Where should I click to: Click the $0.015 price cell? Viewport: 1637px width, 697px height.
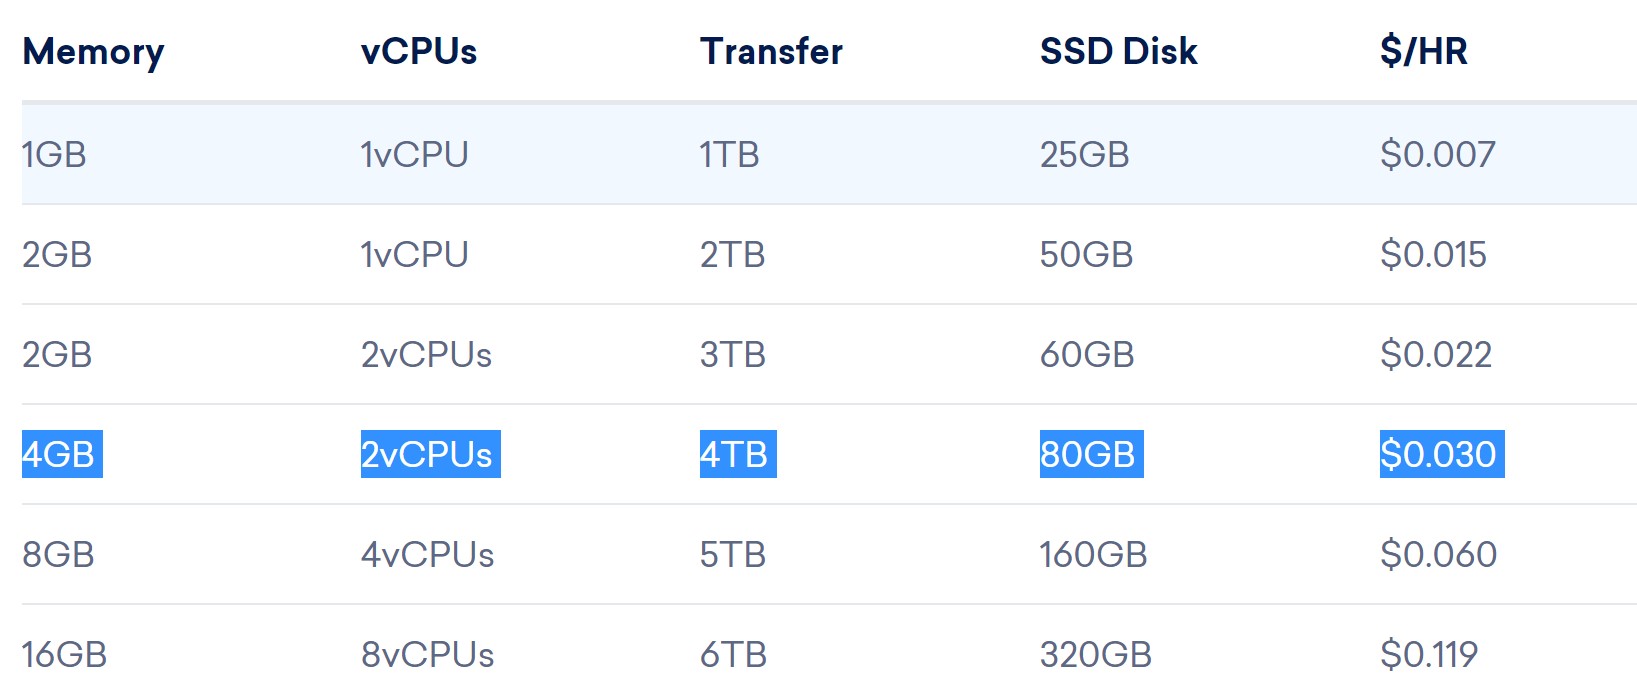point(1433,255)
